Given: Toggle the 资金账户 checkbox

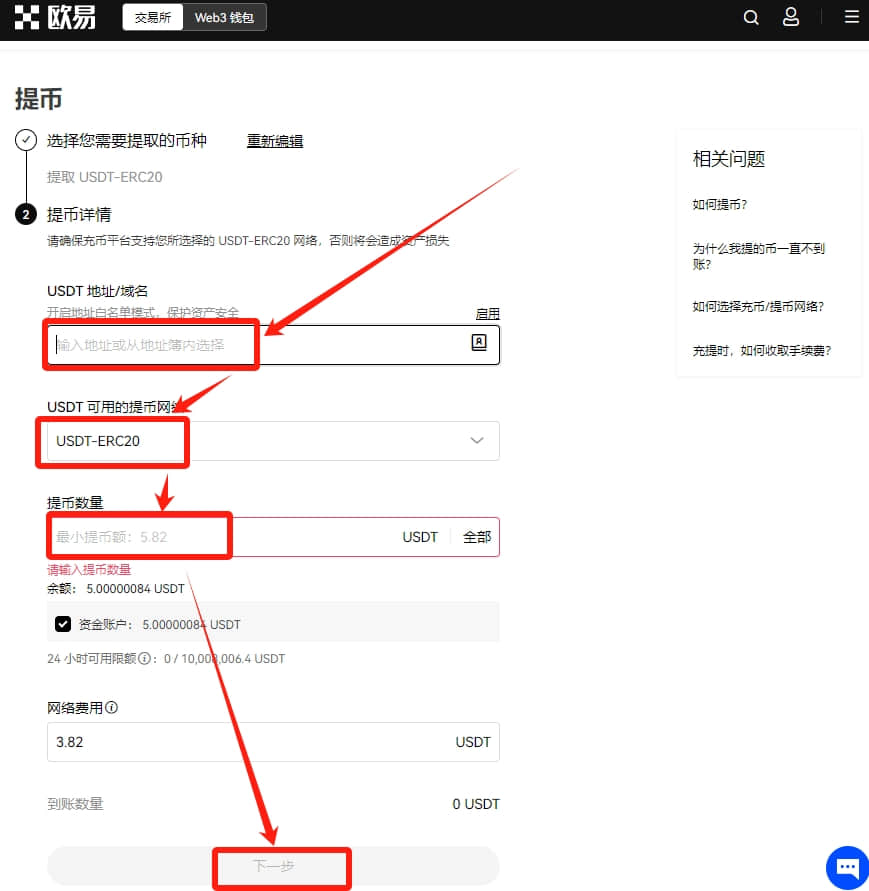Looking at the screenshot, I should pyautogui.click(x=63, y=624).
